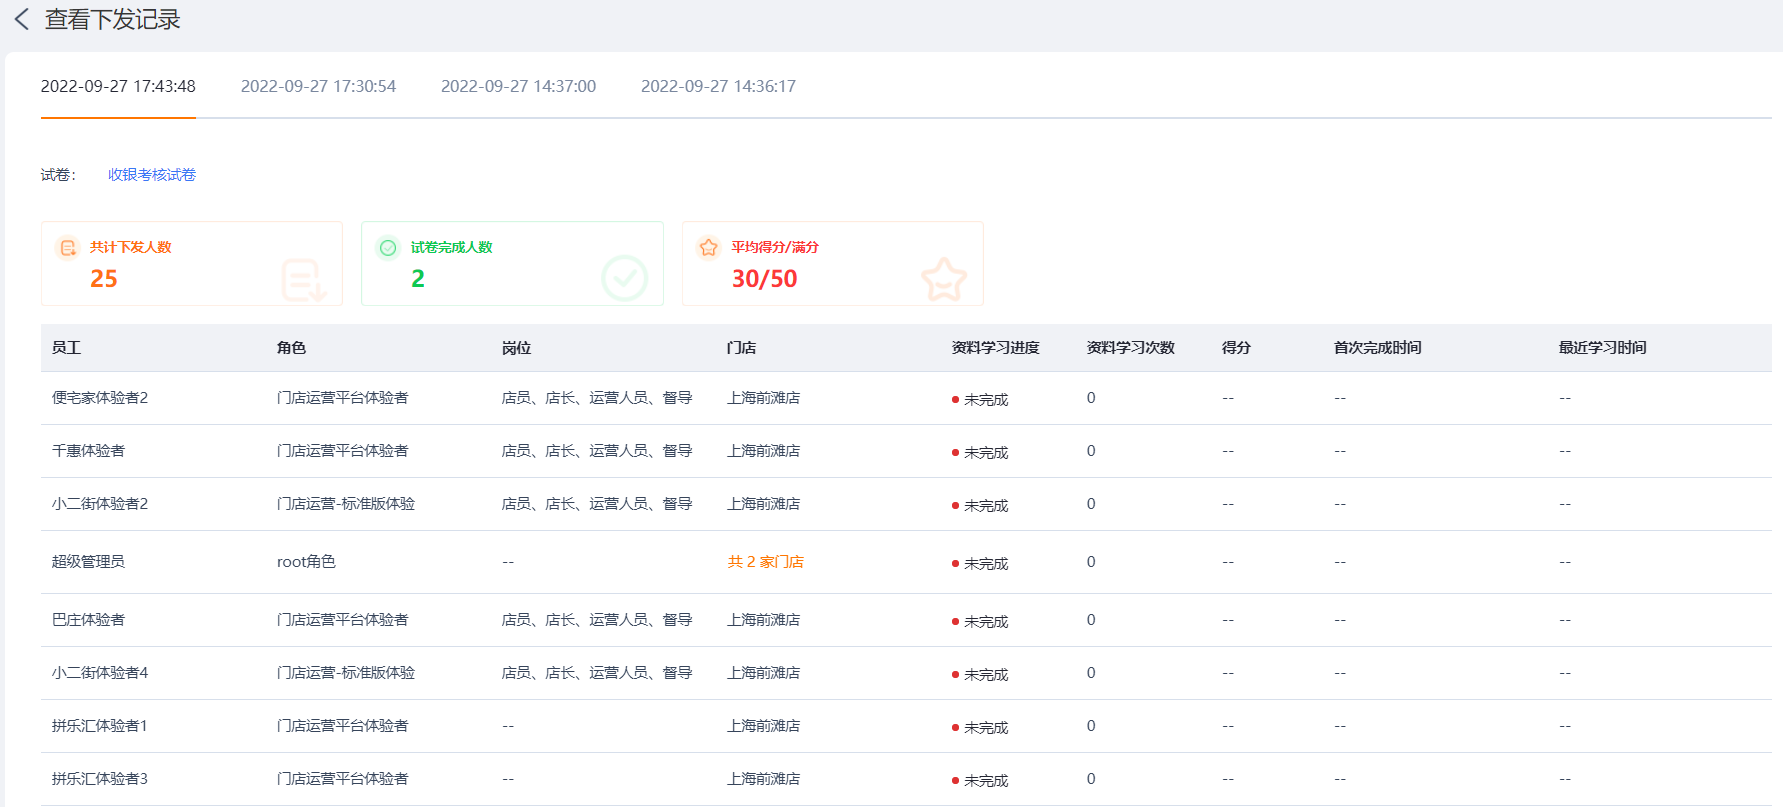Image resolution: width=1783 pixels, height=807 pixels.
Task: Click the 共 2 家门店 store link
Action: coord(765,562)
